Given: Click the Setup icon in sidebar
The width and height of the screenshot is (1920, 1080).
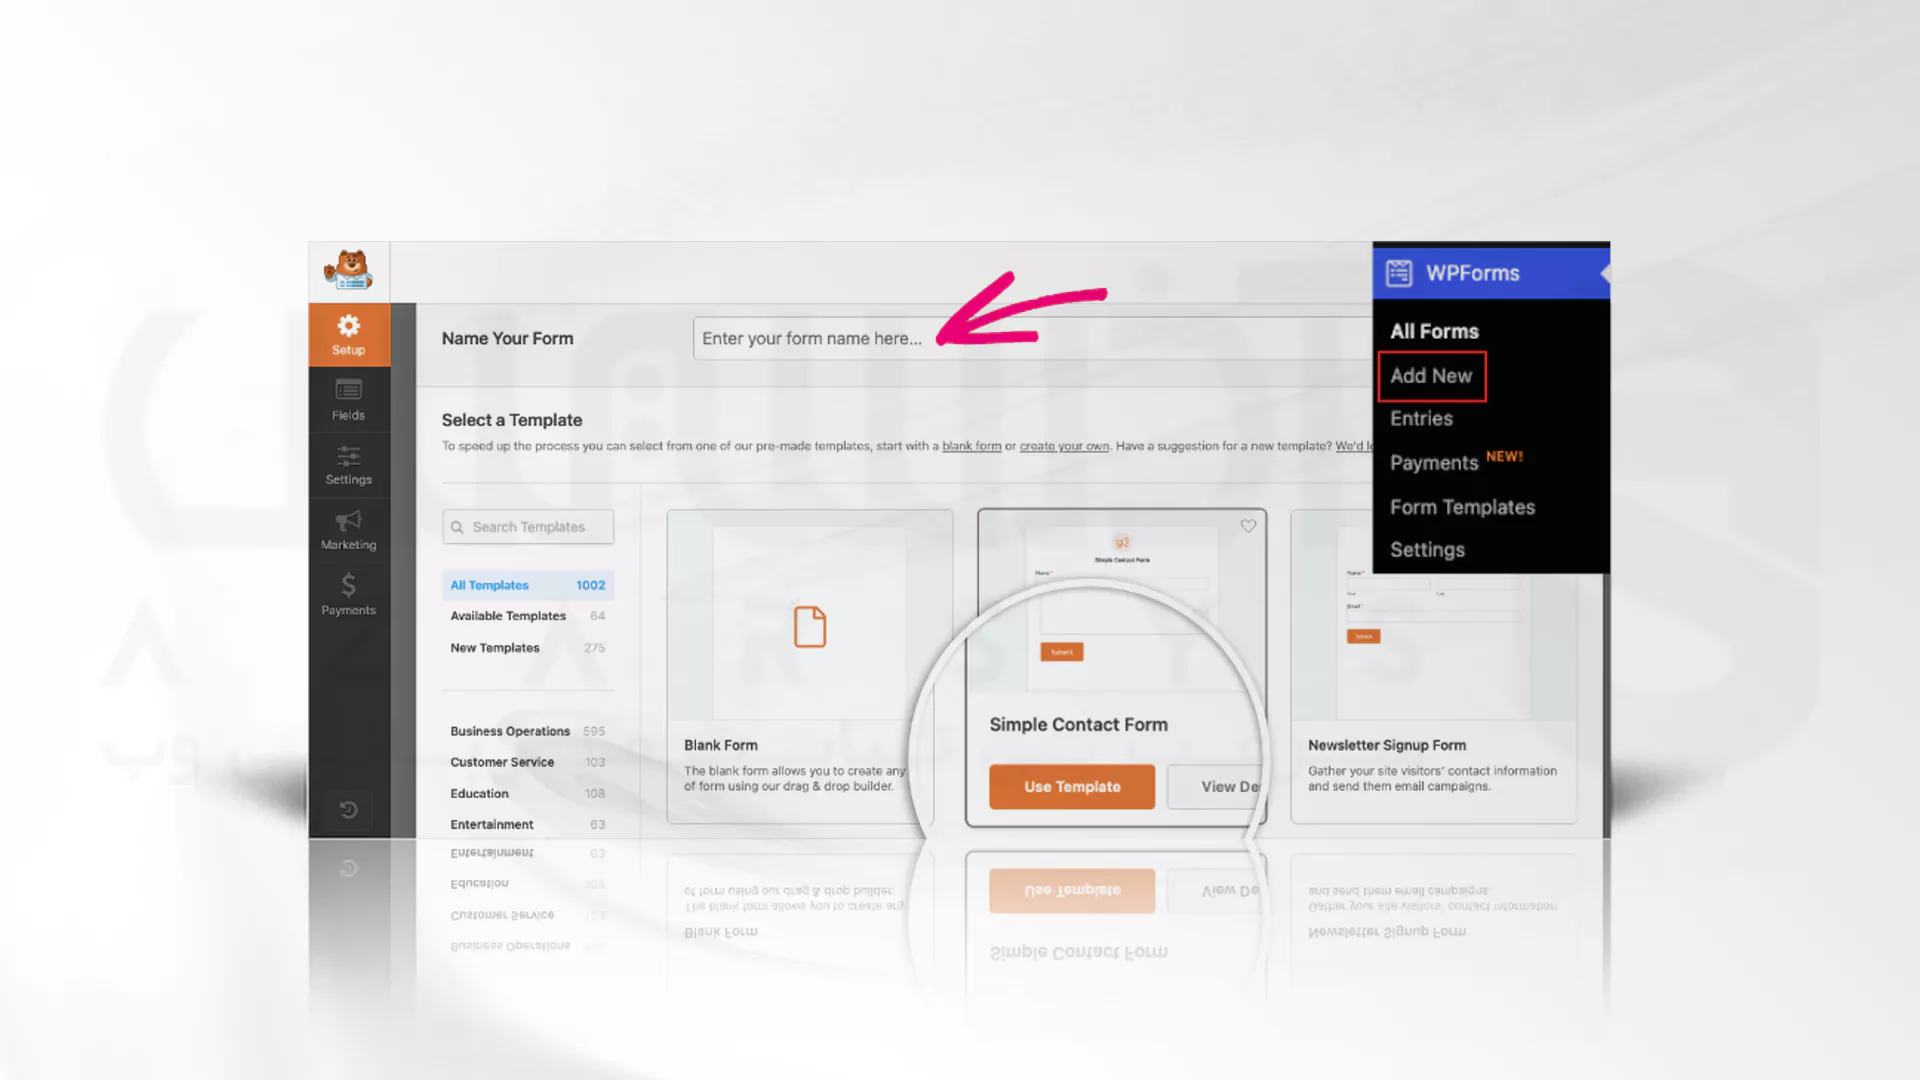Looking at the screenshot, I should coord(348,334).
